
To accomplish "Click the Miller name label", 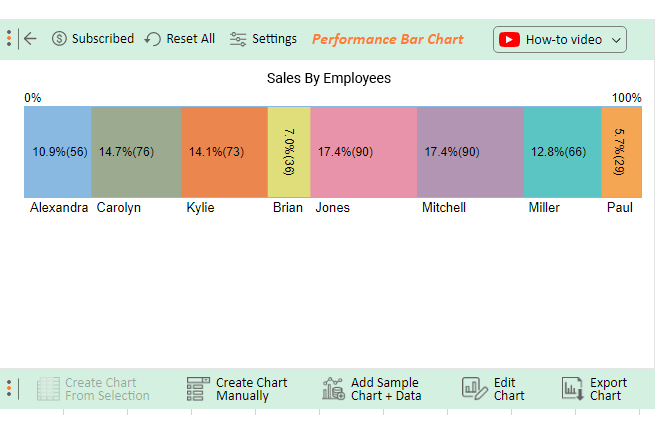I will (544, 207).
